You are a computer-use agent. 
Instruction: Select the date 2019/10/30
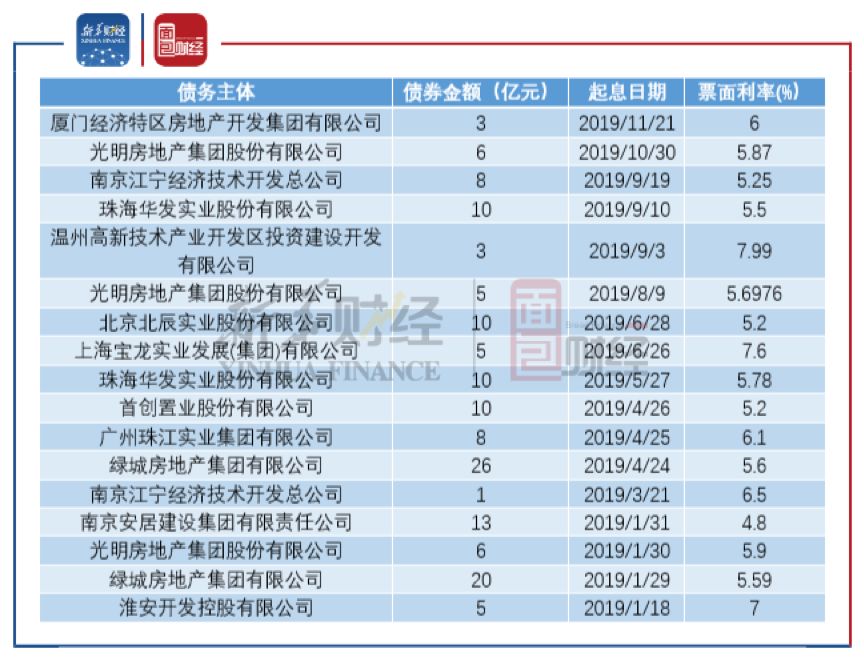click(627, 153)
